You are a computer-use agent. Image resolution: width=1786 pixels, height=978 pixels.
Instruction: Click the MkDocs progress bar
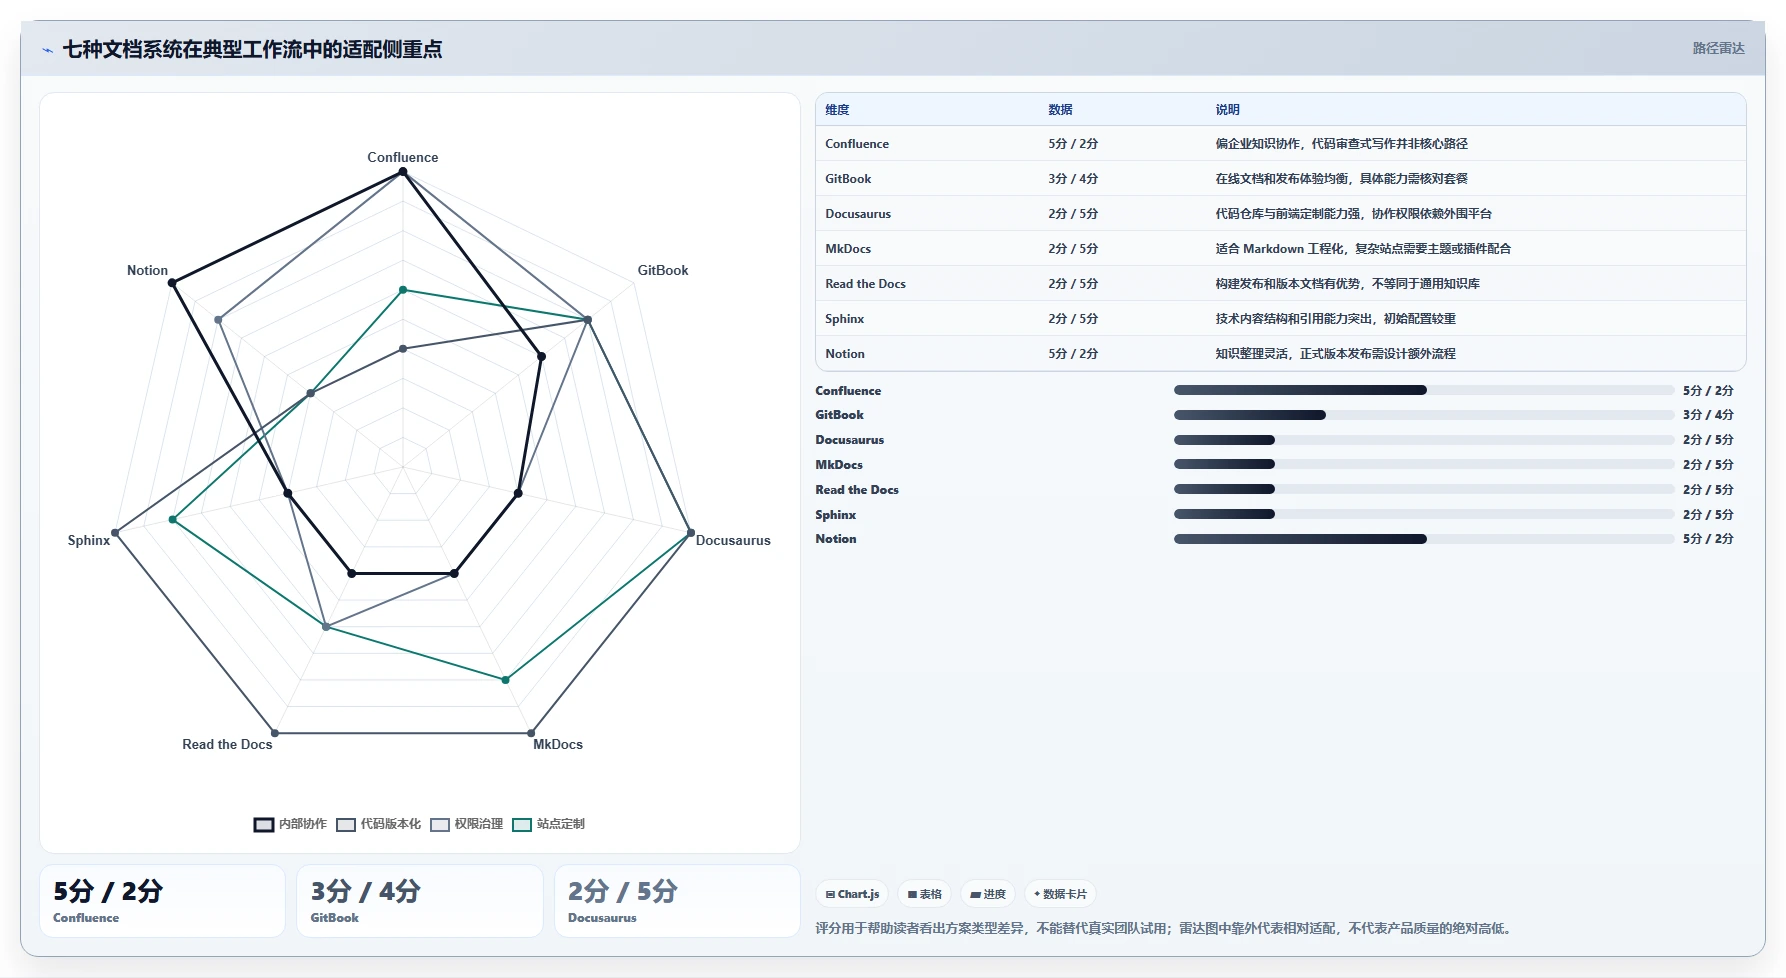coord(1424,464)
